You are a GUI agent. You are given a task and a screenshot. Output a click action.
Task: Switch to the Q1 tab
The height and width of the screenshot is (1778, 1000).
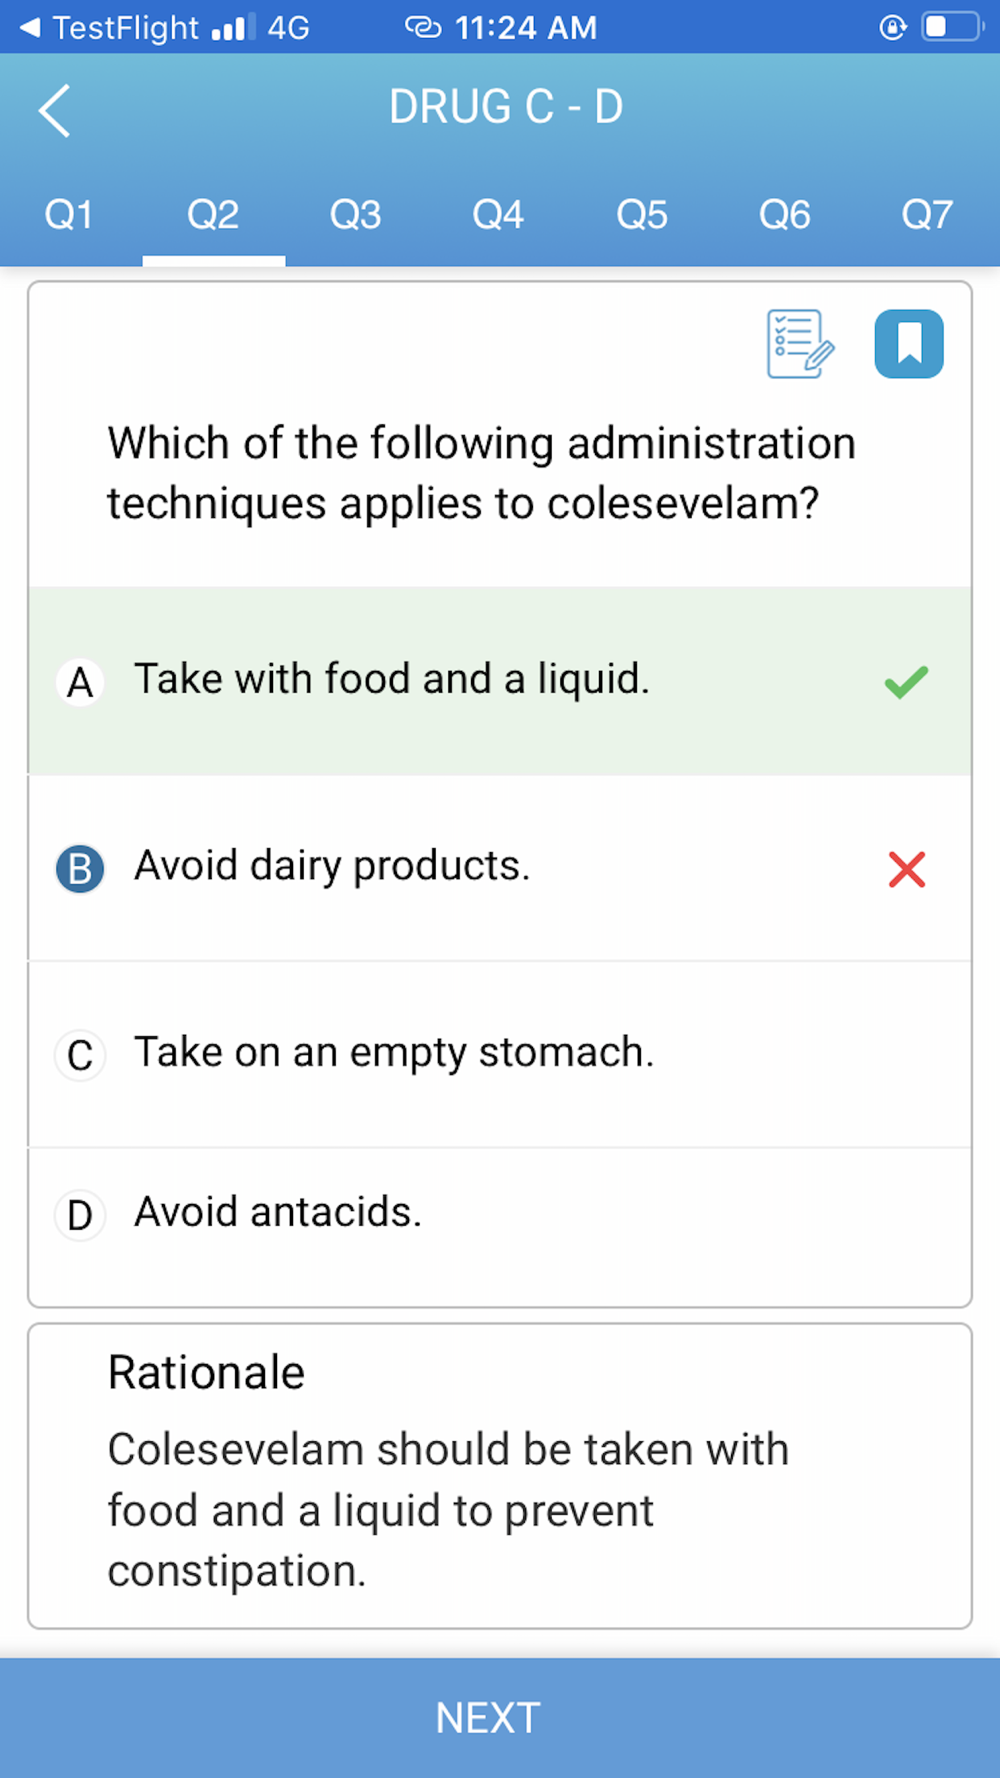coord(69,215)
